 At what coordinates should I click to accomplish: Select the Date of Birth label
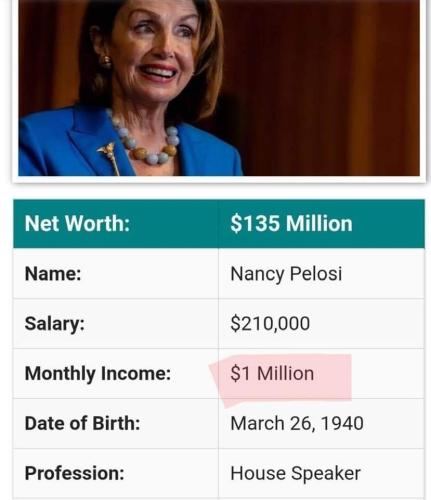tap(82, 423)
